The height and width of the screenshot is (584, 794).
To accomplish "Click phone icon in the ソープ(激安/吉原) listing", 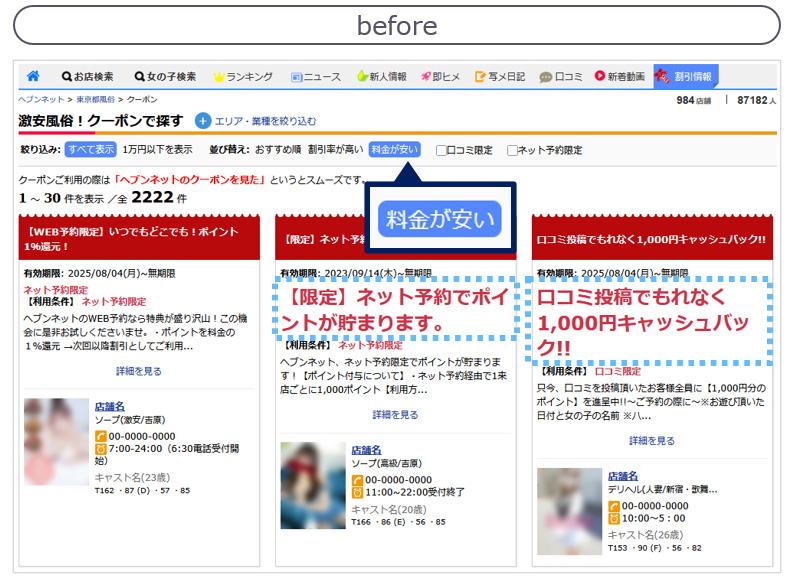I will [x=101, y=436].
